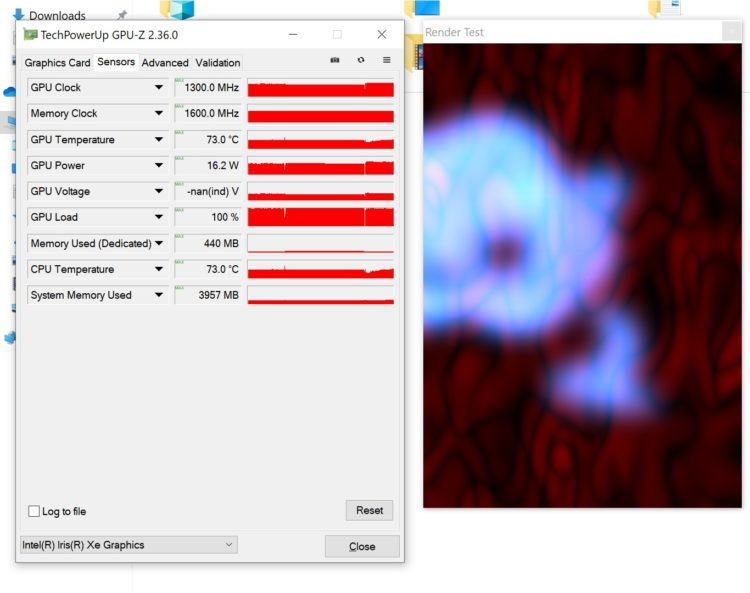Click the Memory Clock history graph
The image size is (750, 593).
[x=320, y=113]
